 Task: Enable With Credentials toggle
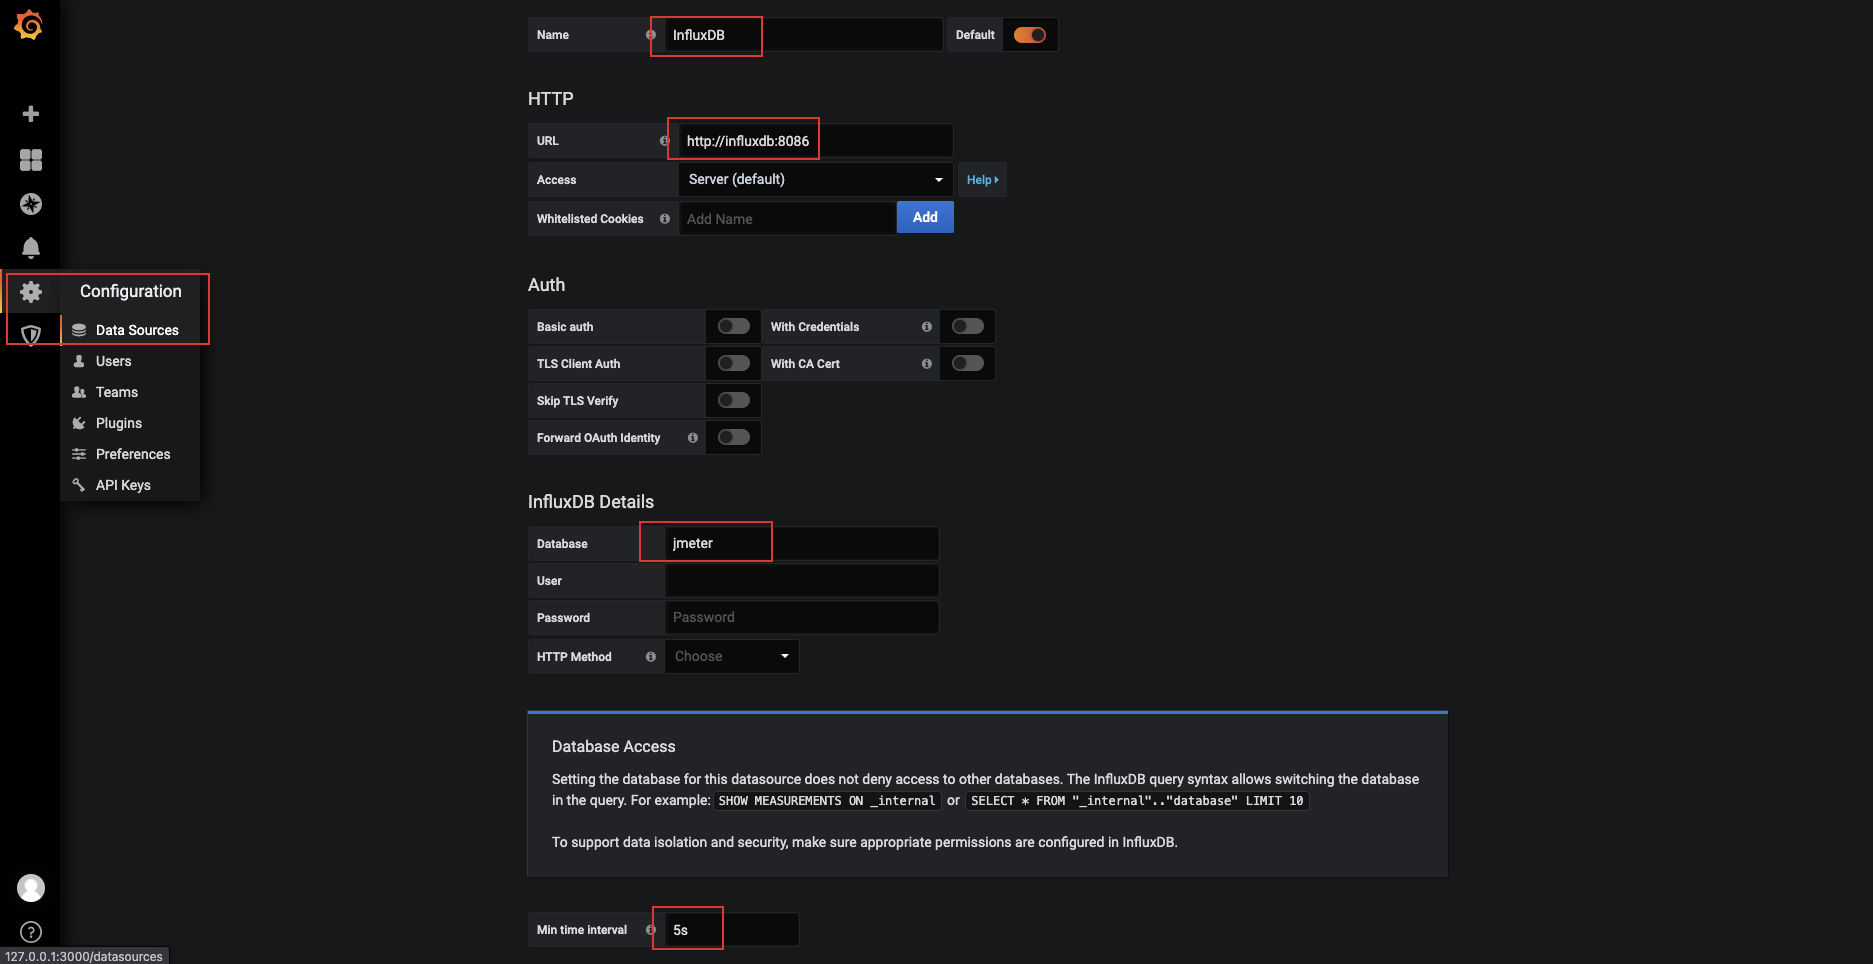(x=968, y=327)
